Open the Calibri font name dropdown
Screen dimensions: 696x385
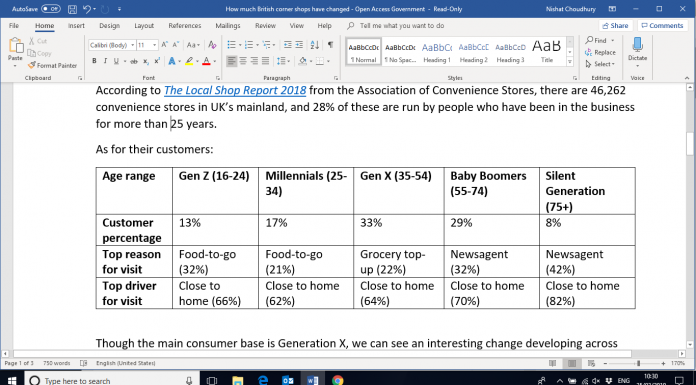pos(112,45)
